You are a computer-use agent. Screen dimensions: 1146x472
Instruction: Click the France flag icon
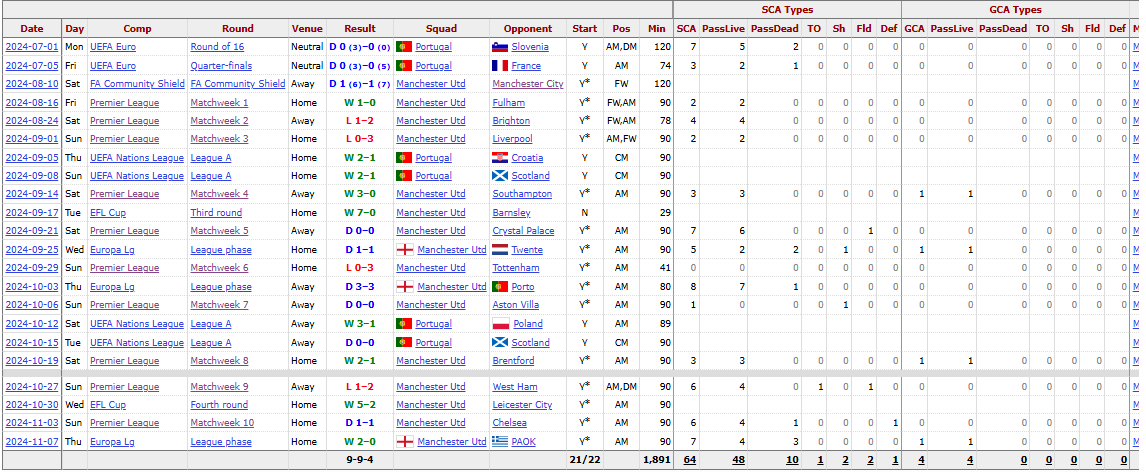click(501, 66)
